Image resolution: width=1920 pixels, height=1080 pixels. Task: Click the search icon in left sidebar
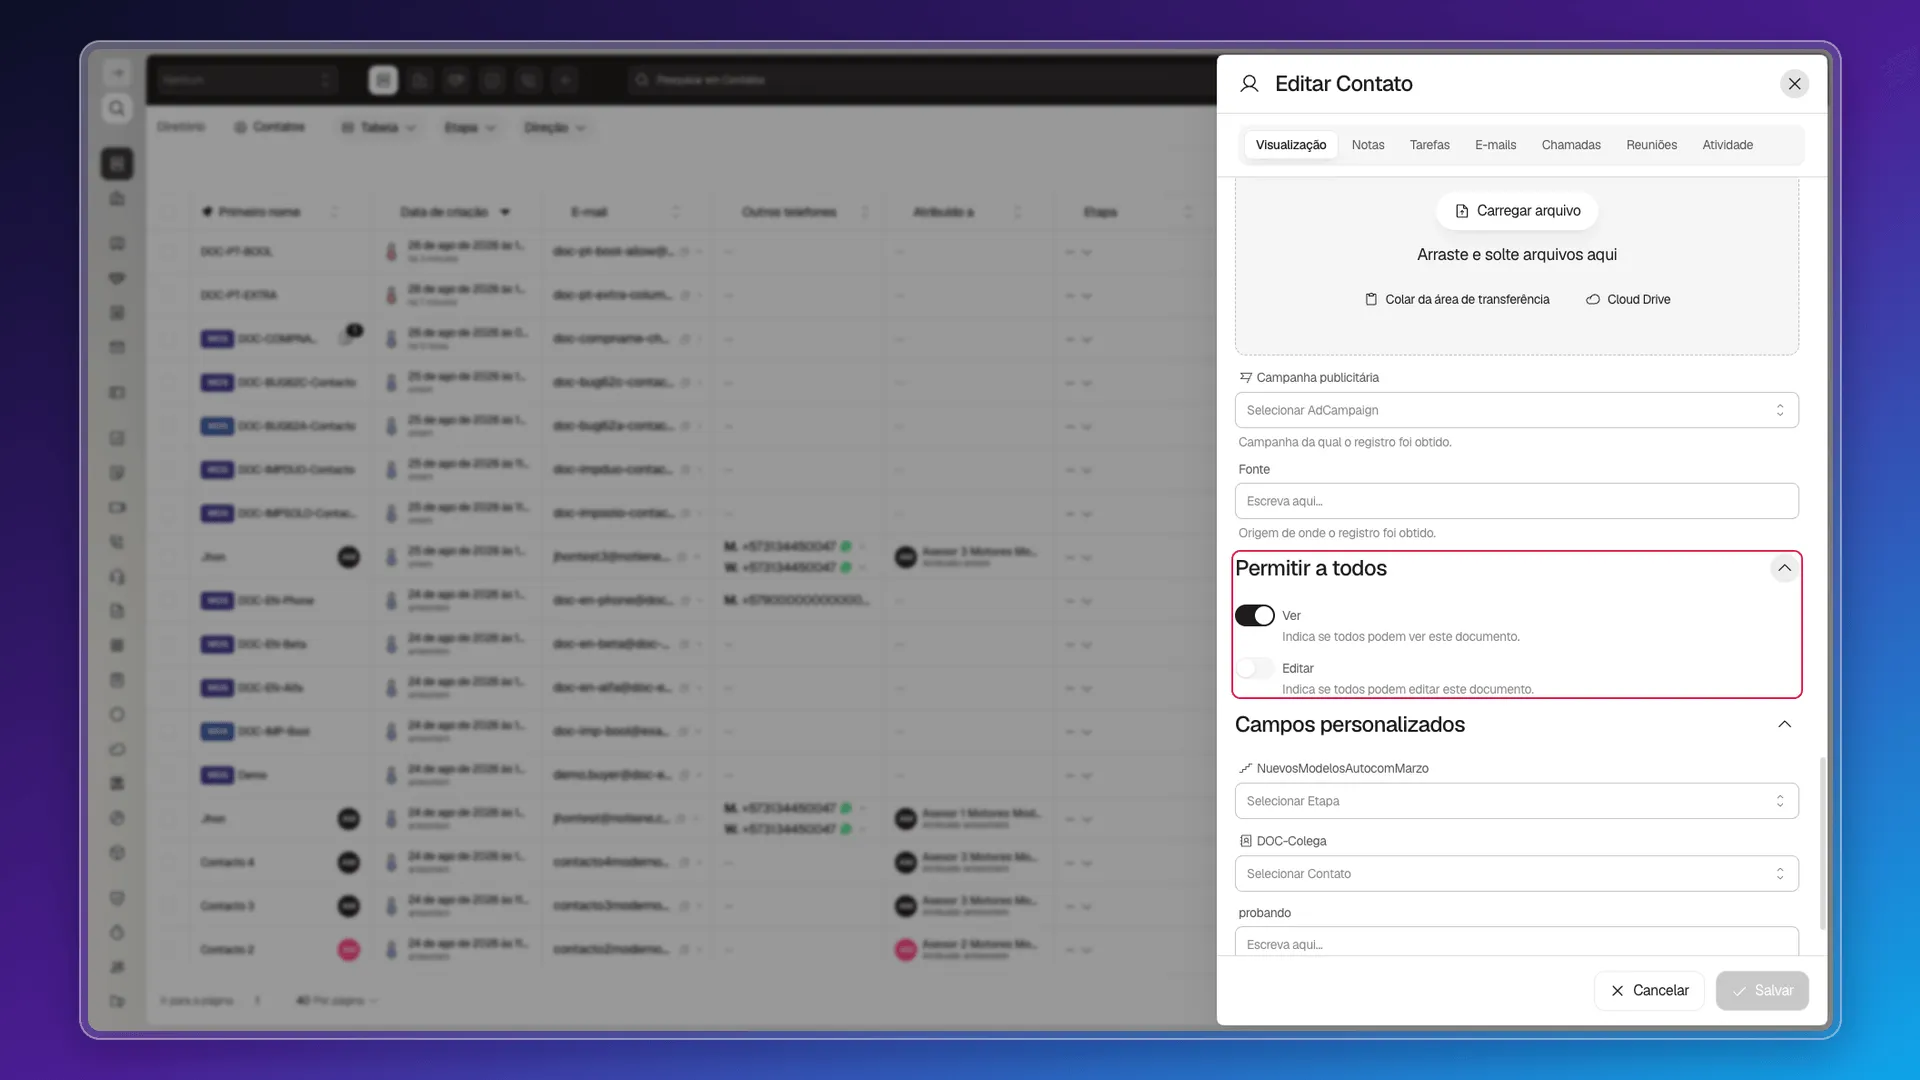[117, 108]
